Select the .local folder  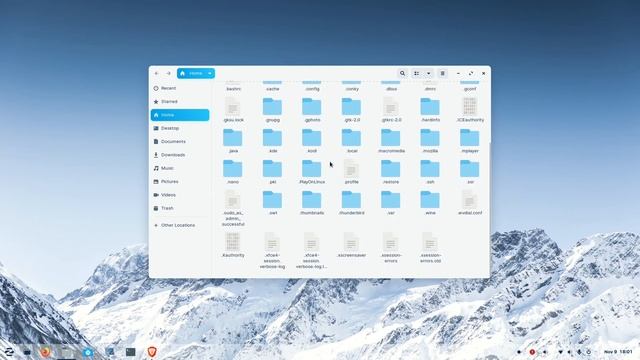click(x=351, y=138)
